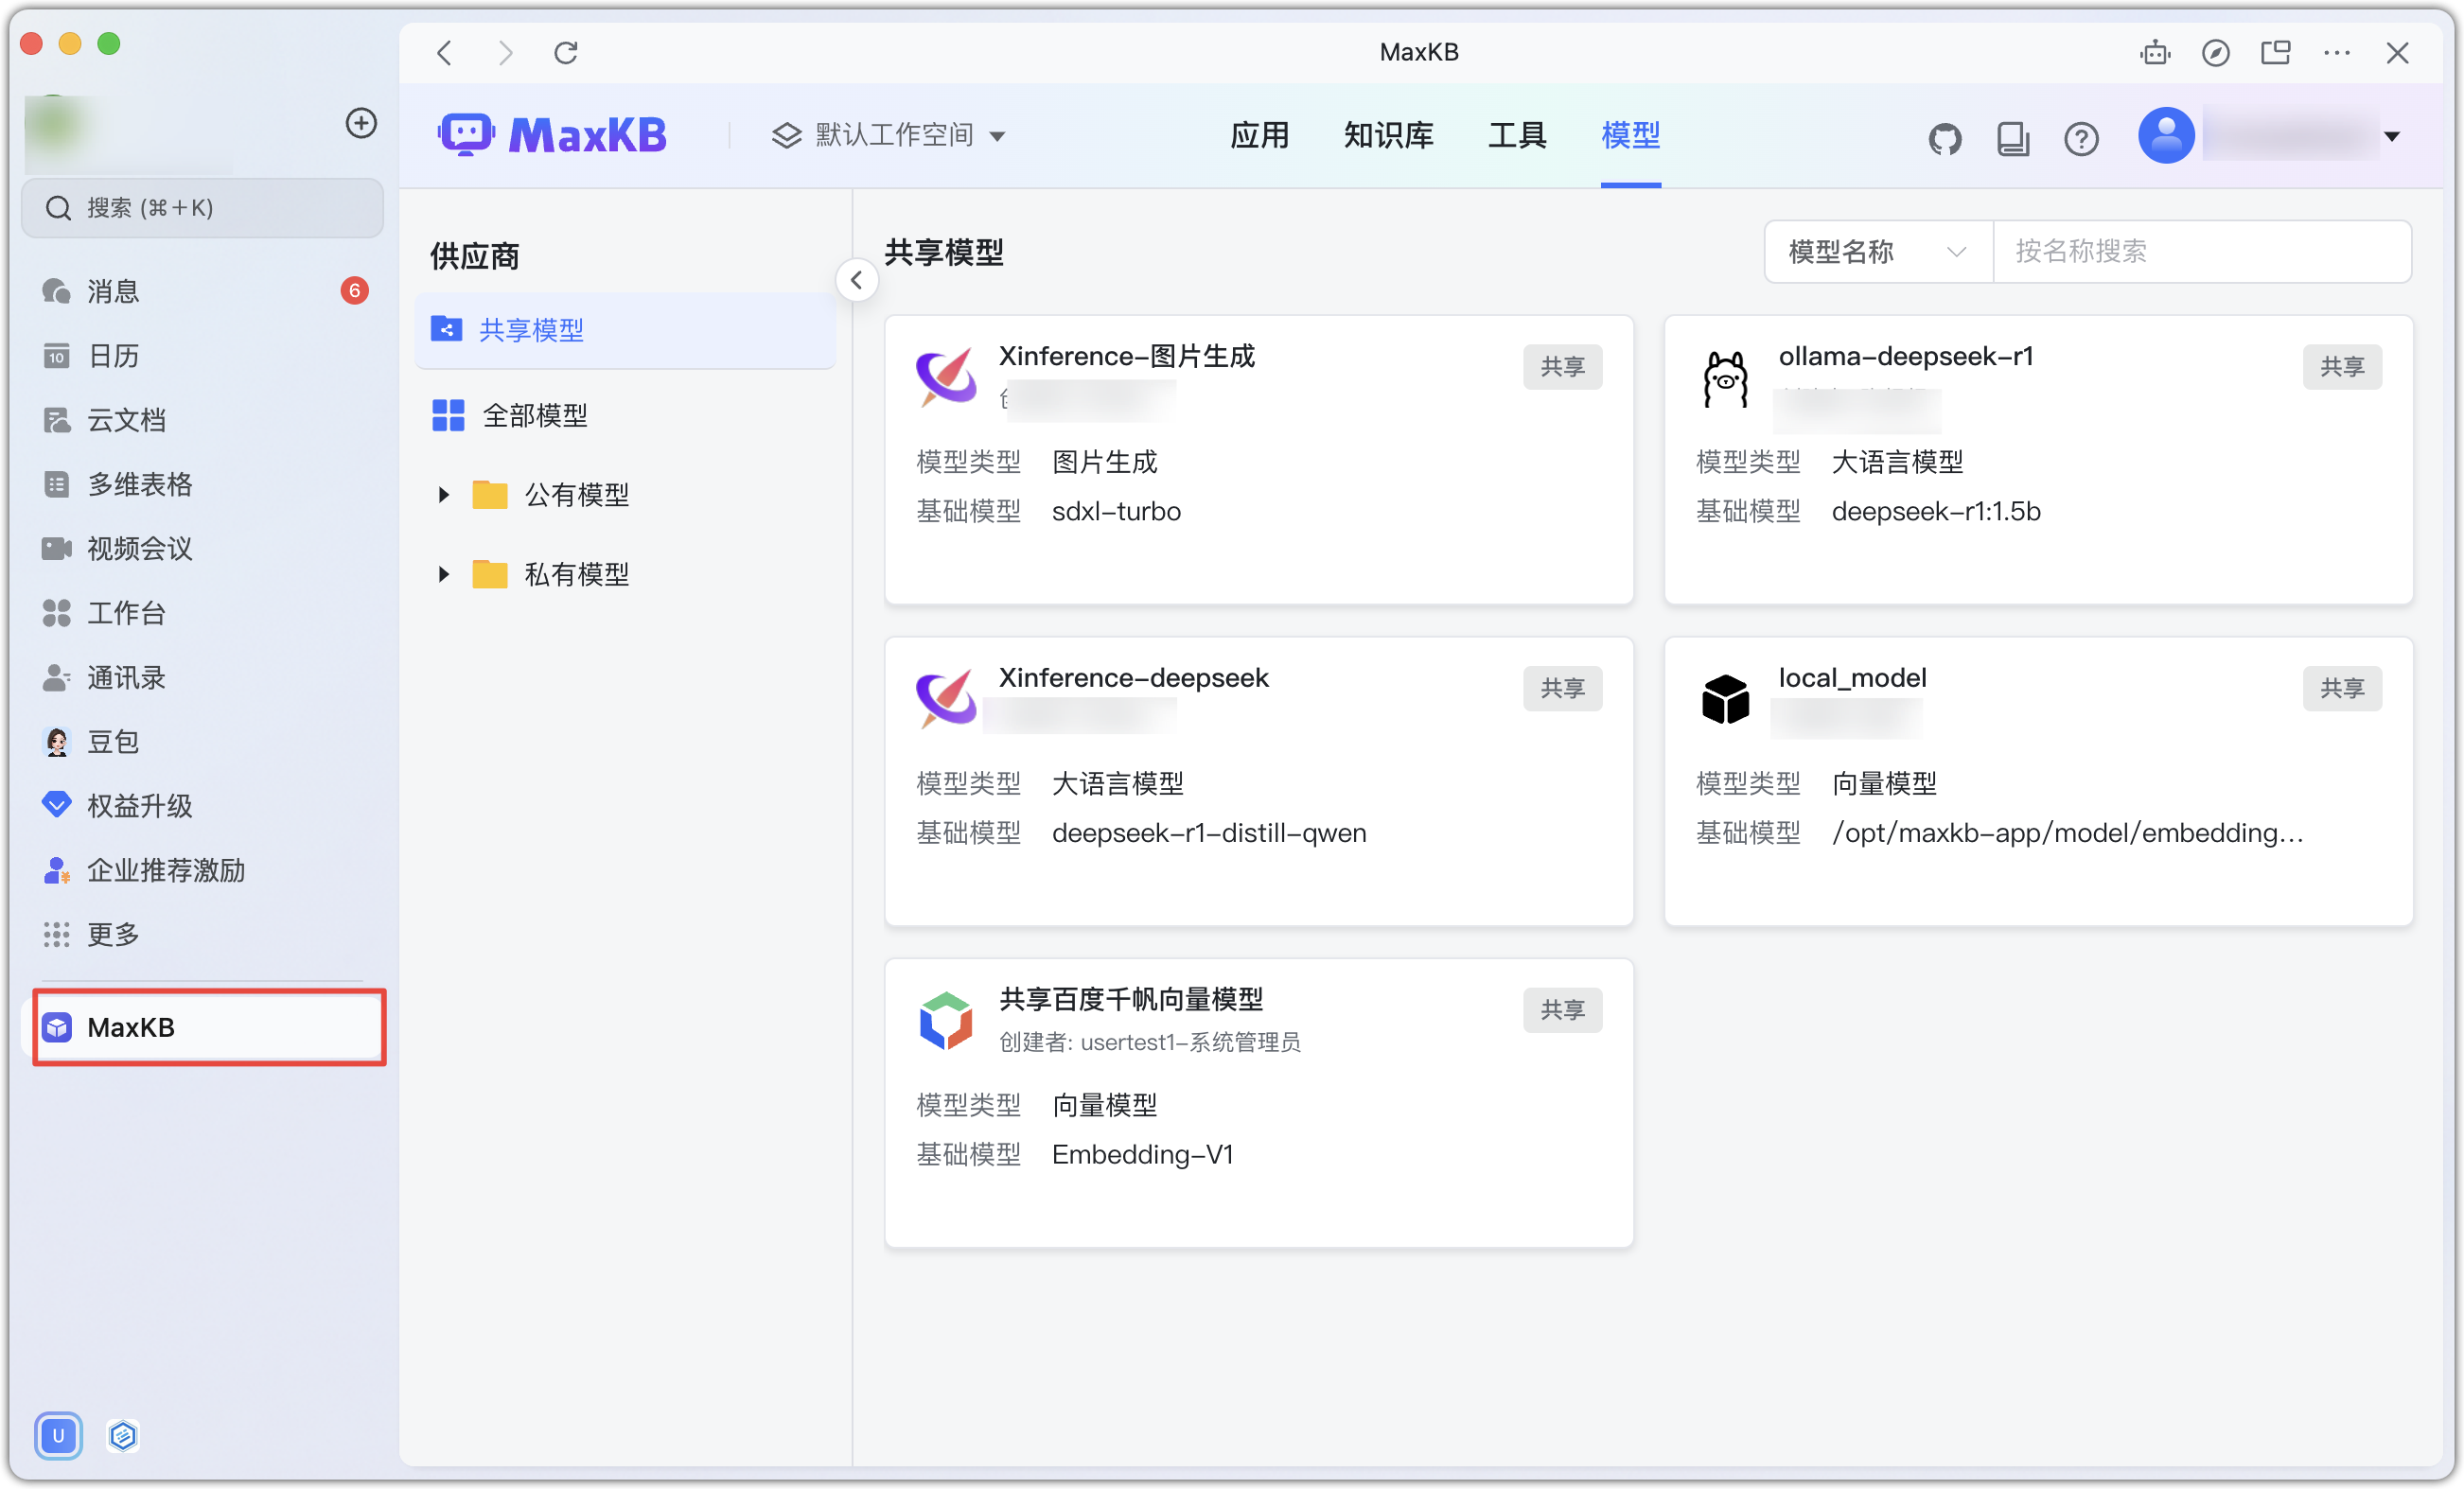
Task: Click 共享 on the ollama-deepseek-r1 card
Action: (2343, 367)
